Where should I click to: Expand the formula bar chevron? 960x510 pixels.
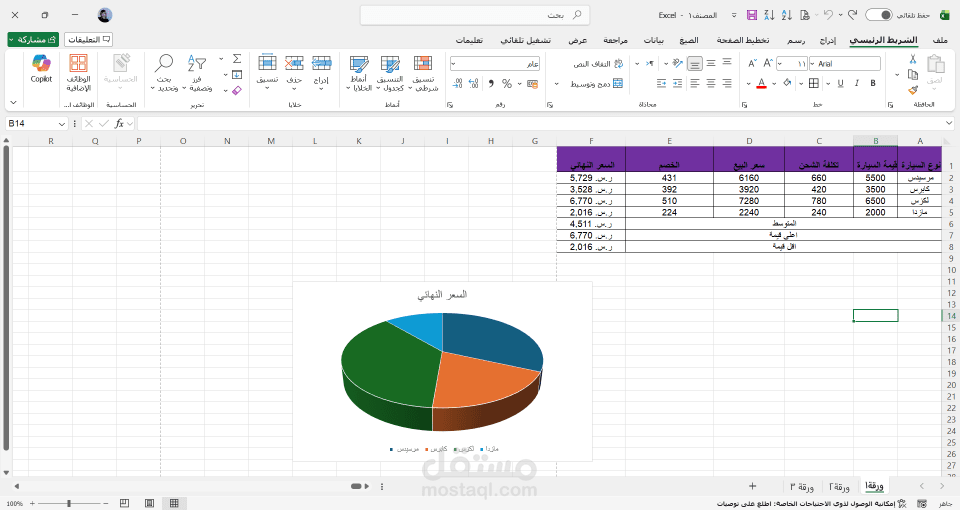pyautogui.click(x=948, y=124)
